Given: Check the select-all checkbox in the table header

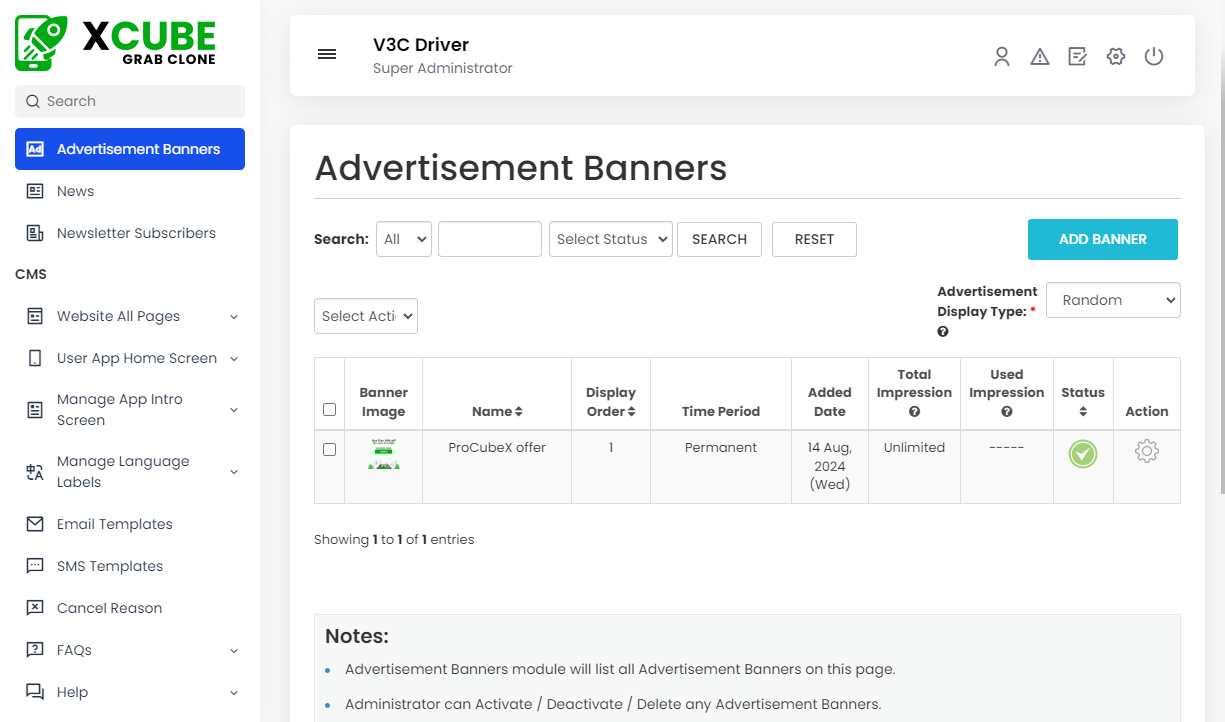Looking at the screenshot, I should coord(329,409).
